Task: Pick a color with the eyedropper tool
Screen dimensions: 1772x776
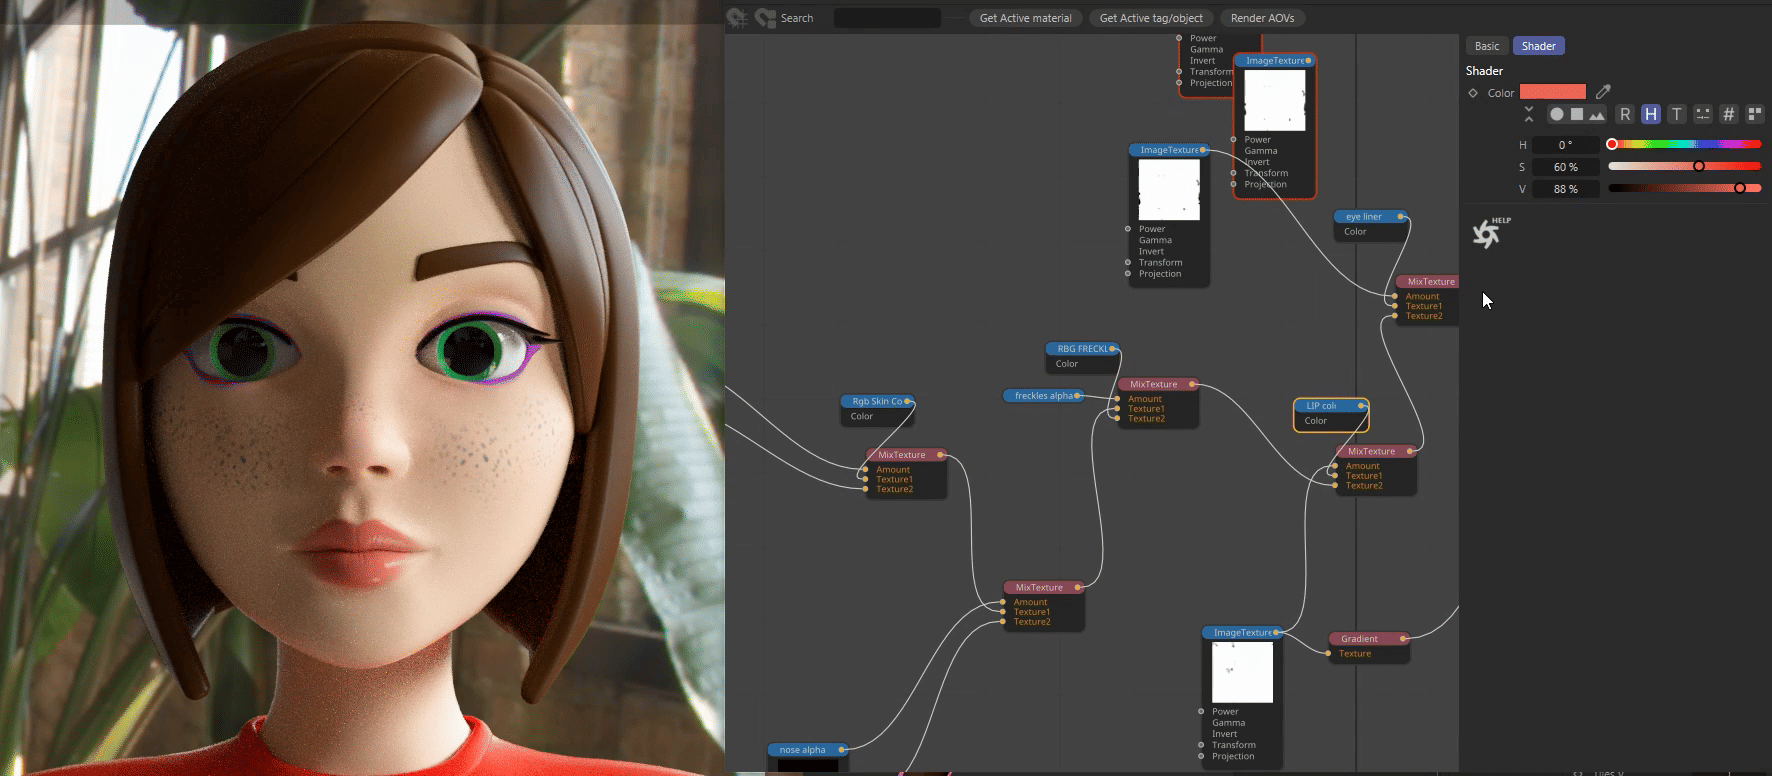Action: [x=1603, y=92]
